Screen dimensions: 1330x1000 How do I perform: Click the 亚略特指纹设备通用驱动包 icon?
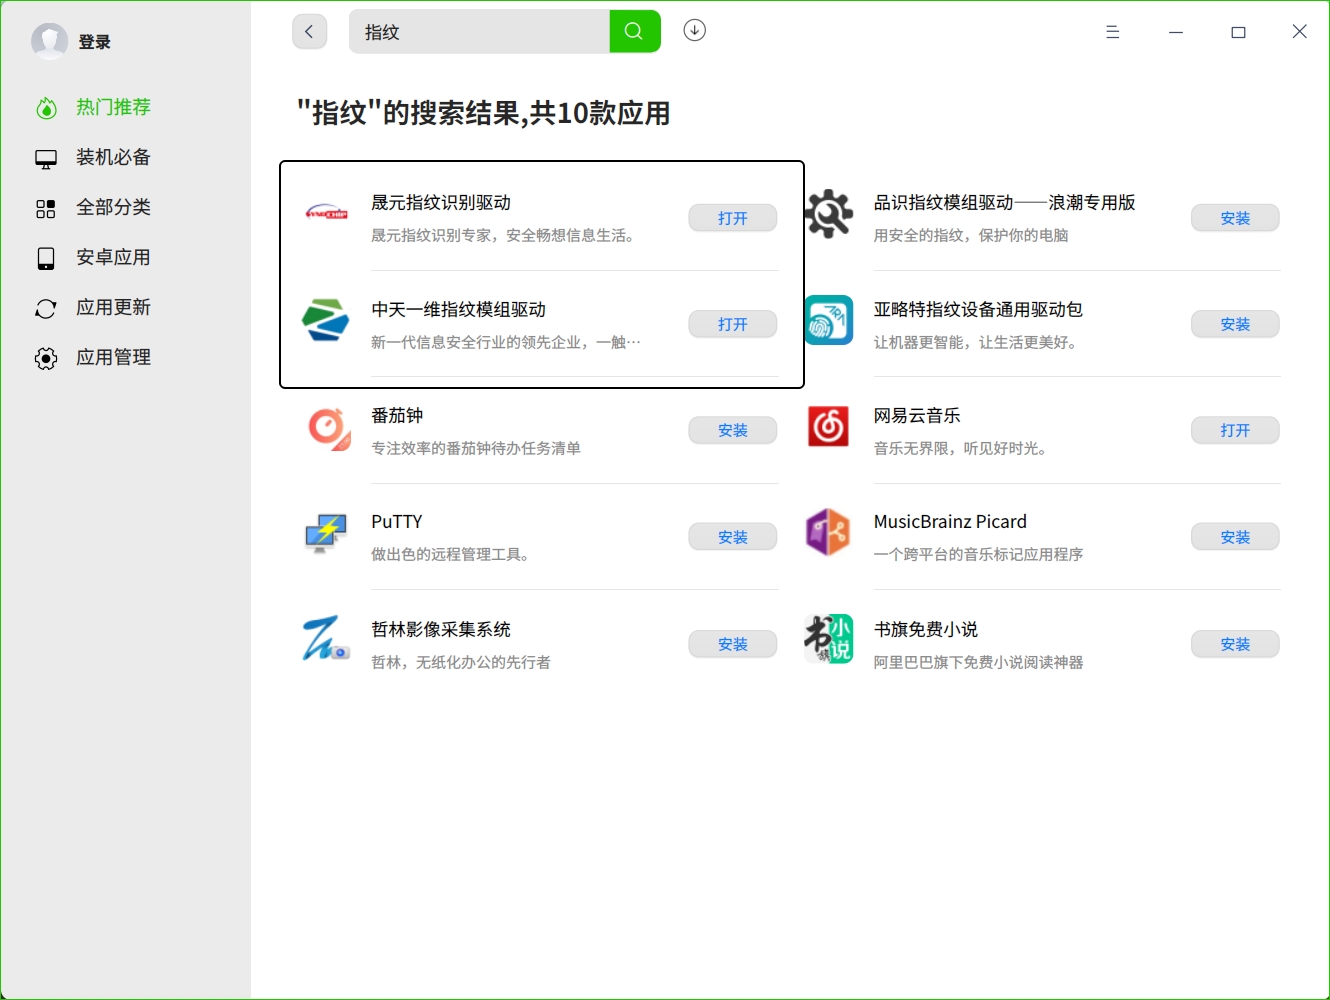pyautogui.click(x=829, y=320)
